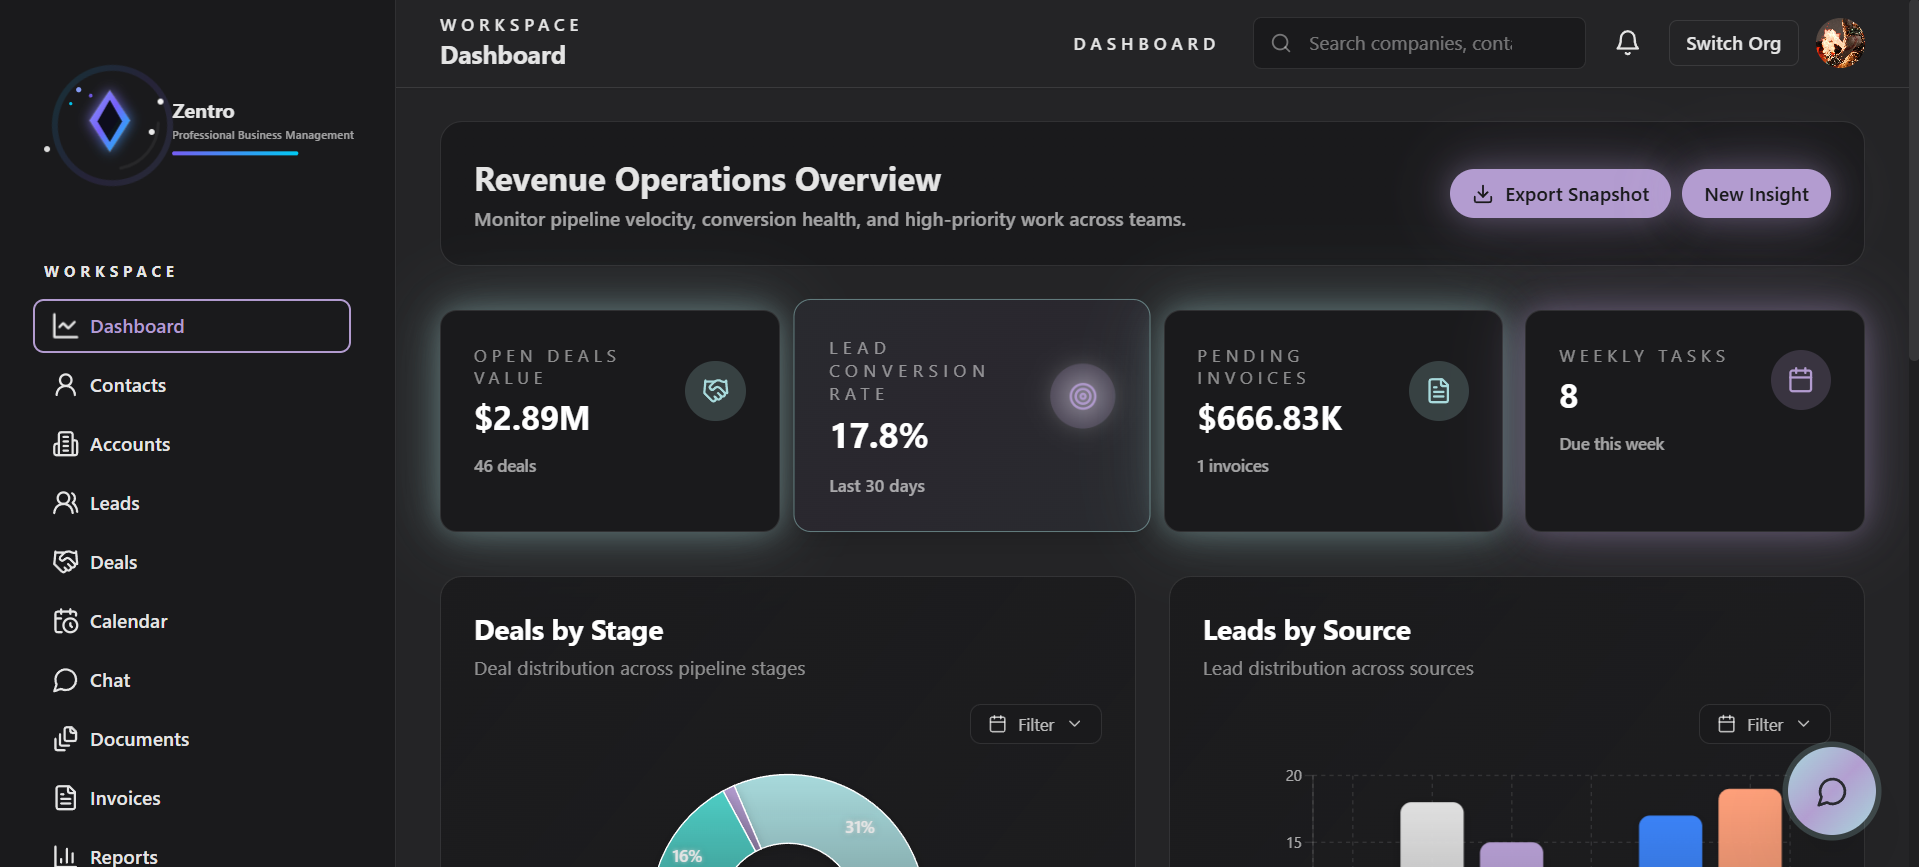Open the Reports section
The width and height of the screenshot is (1919, 867).
pyautogui.click(x=192, y=856)
